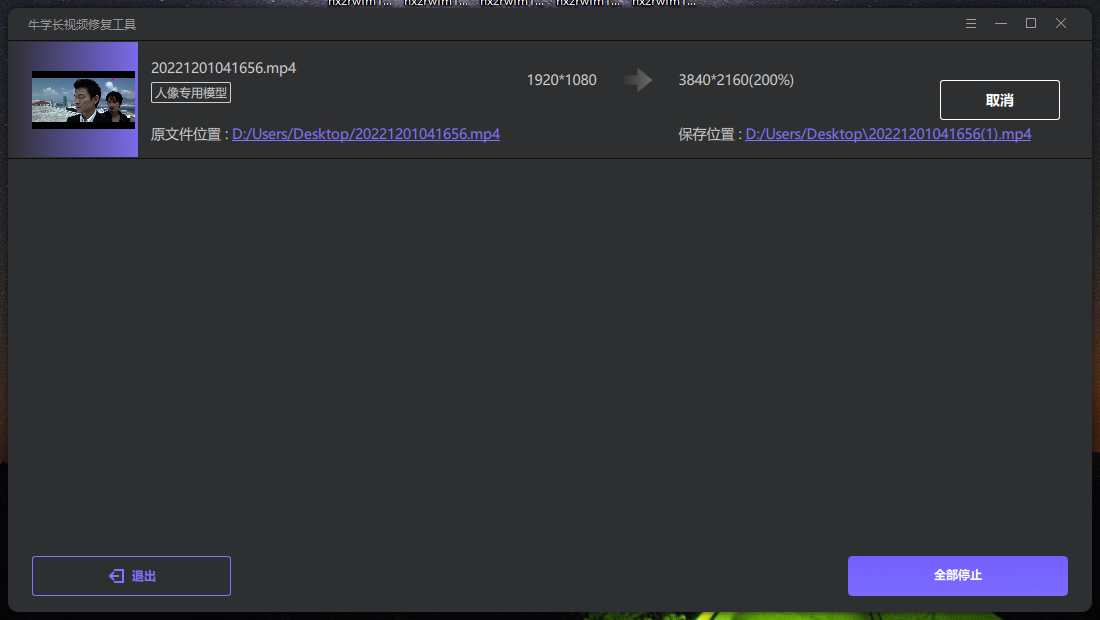Open the original file location link
This screenshot has width=1100, height=620.
365,134
